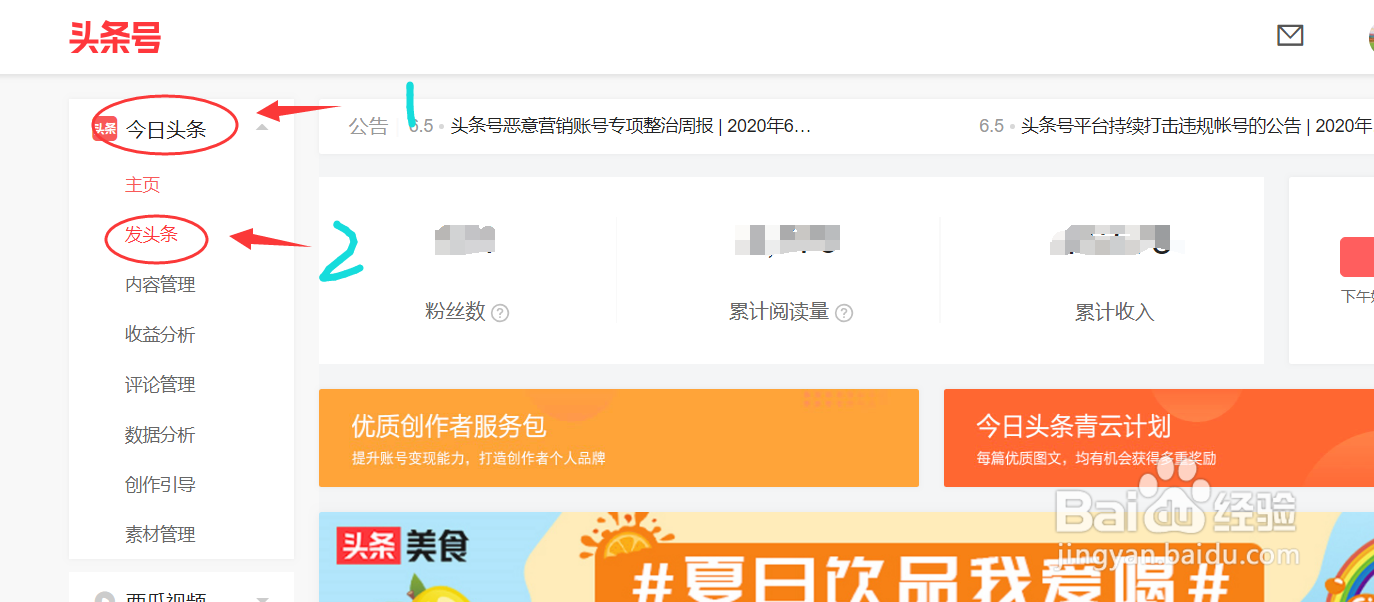Open 收益分析 in the sidebar
The width and height of the screenshot is (1374, 602).
click(x=160, y=335)
